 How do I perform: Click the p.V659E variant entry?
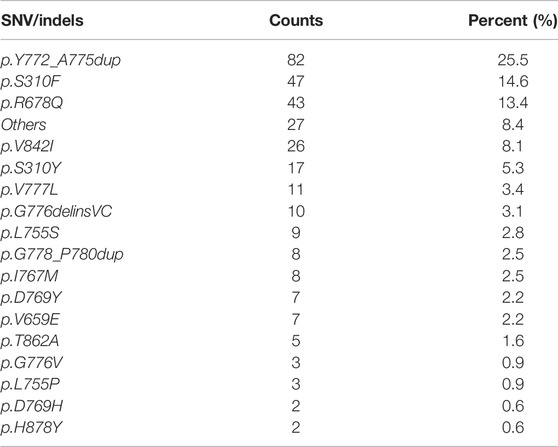30,319
